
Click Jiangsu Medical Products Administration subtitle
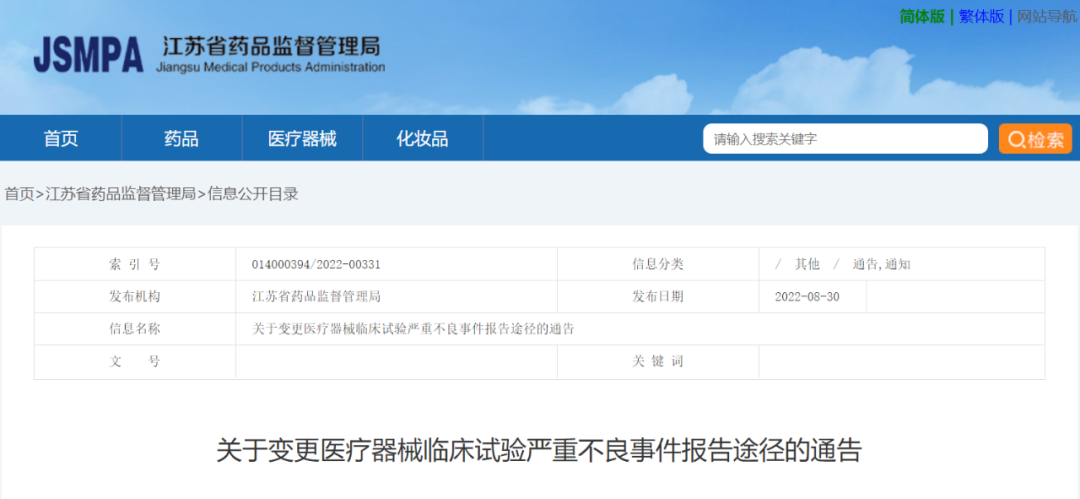click(271, 68)
